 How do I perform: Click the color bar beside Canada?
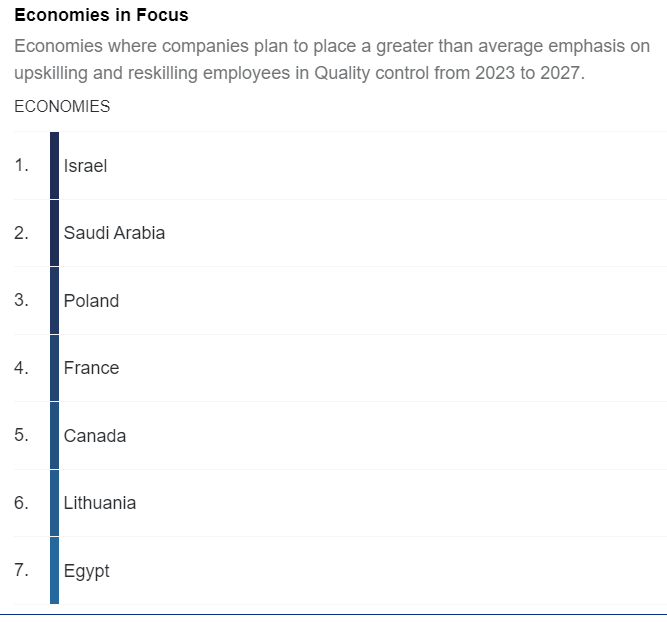pyautogui.click(x=55, y=436)
